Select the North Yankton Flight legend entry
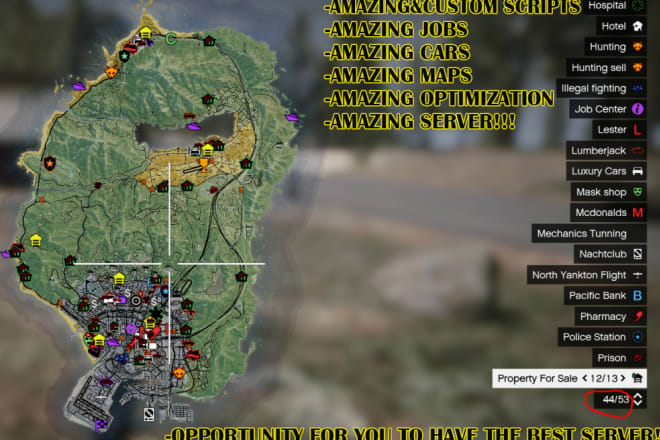The width and height of the screenshot is (660, 440). (587, 275)
